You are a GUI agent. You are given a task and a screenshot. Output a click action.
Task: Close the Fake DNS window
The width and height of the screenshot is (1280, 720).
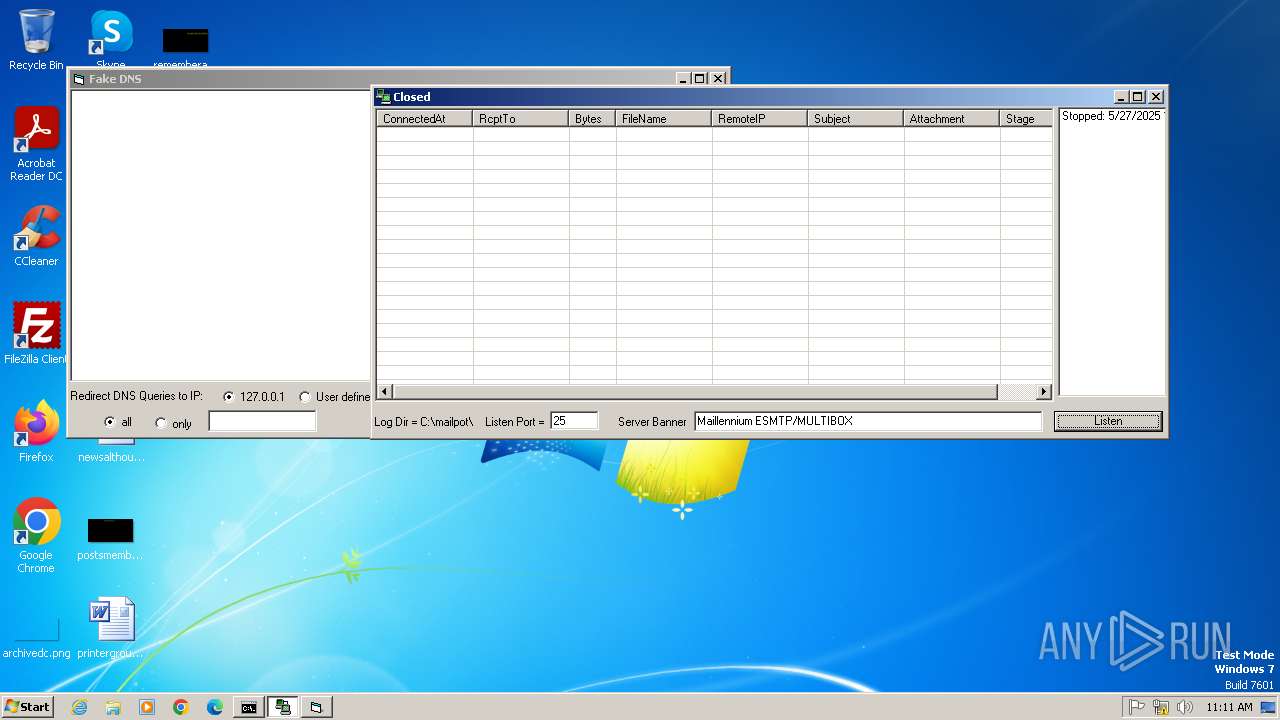(718, 79)
